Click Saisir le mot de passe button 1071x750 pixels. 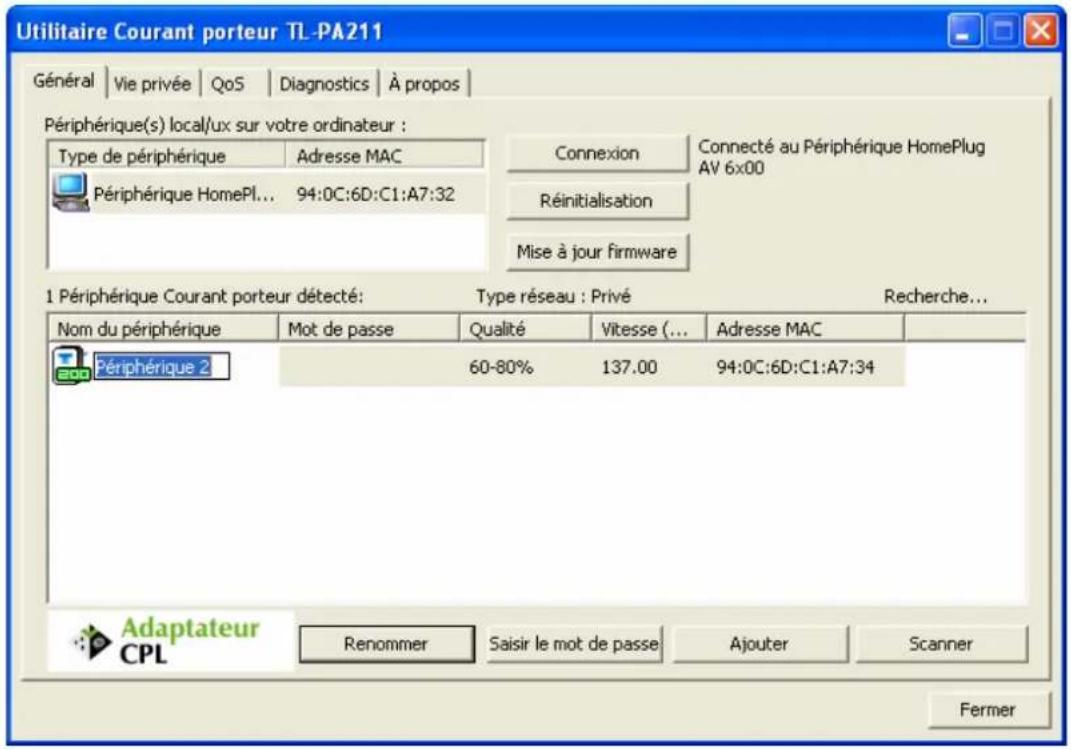point(574,643)
